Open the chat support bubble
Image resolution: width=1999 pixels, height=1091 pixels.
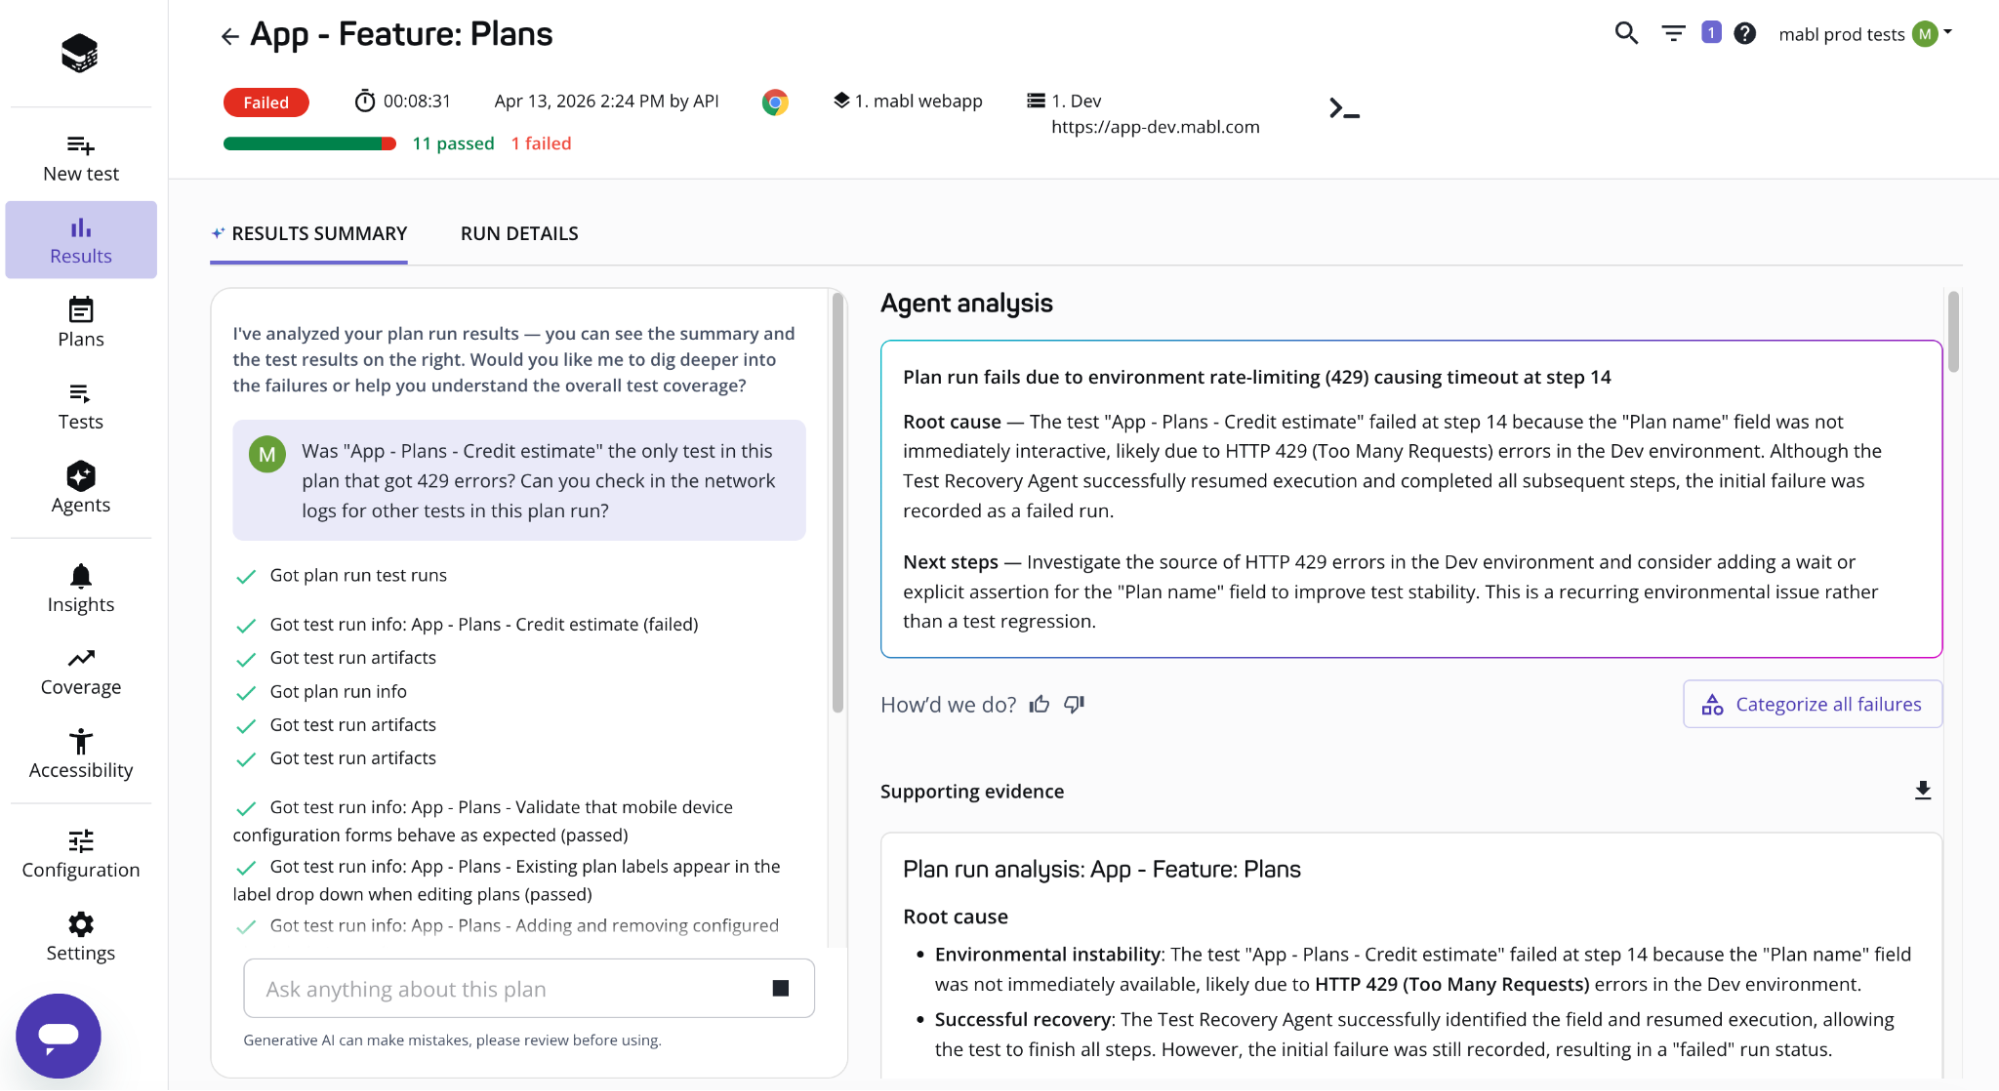click(x=58, y=1035)
